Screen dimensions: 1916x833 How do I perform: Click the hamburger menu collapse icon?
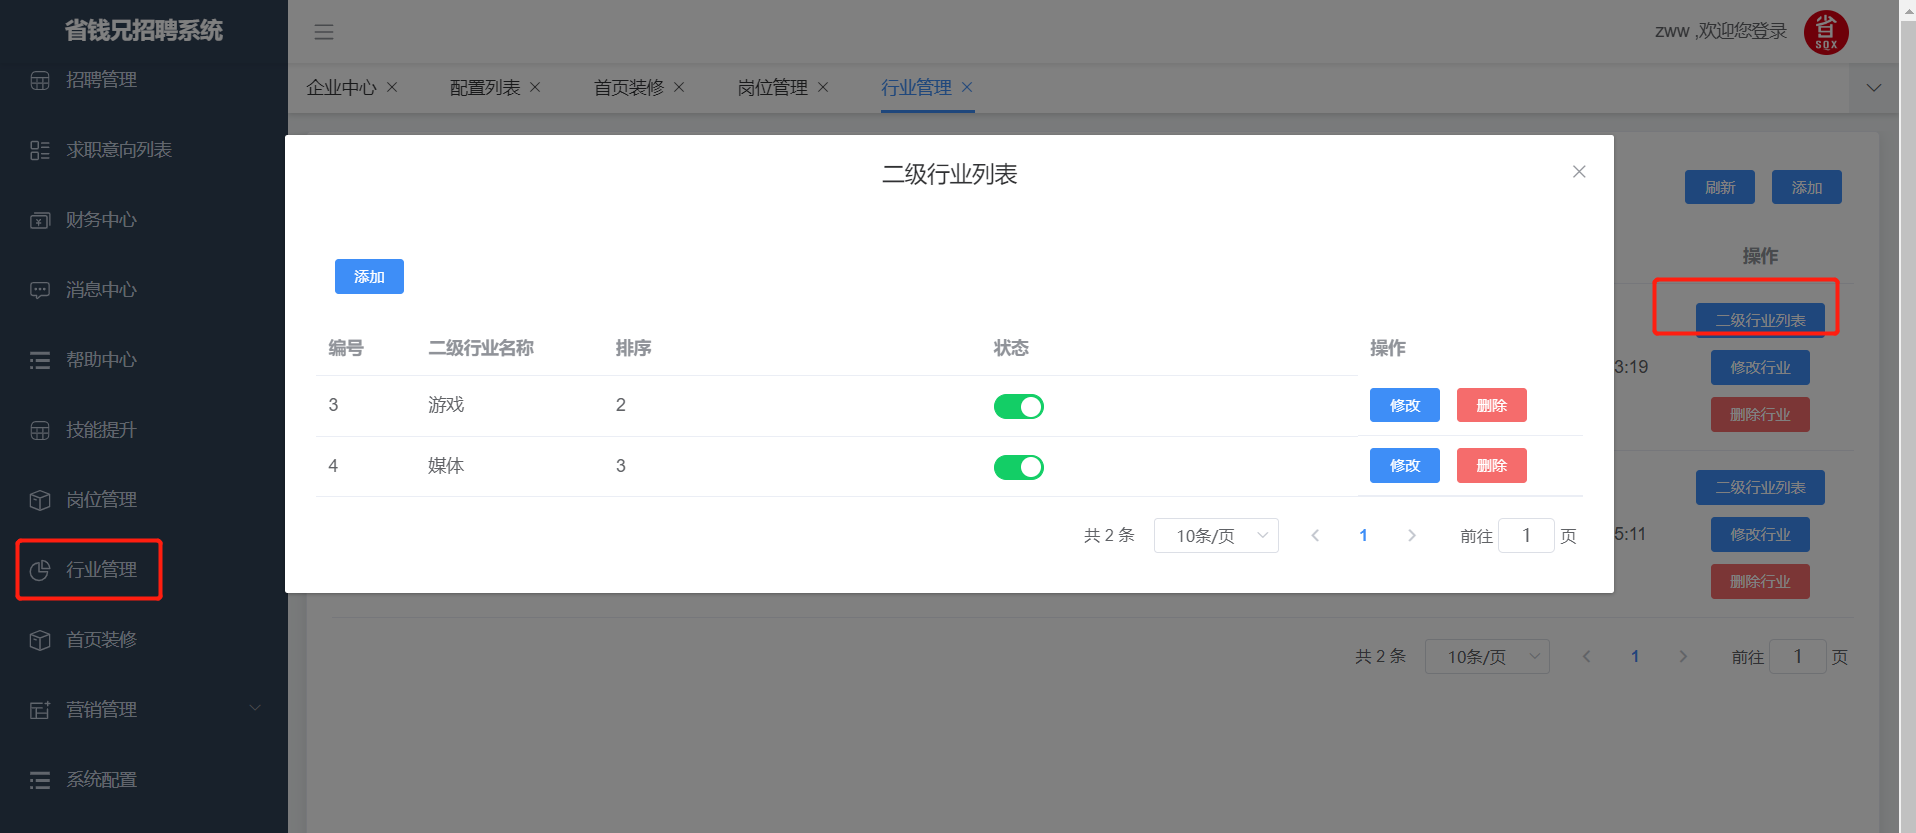324,32
